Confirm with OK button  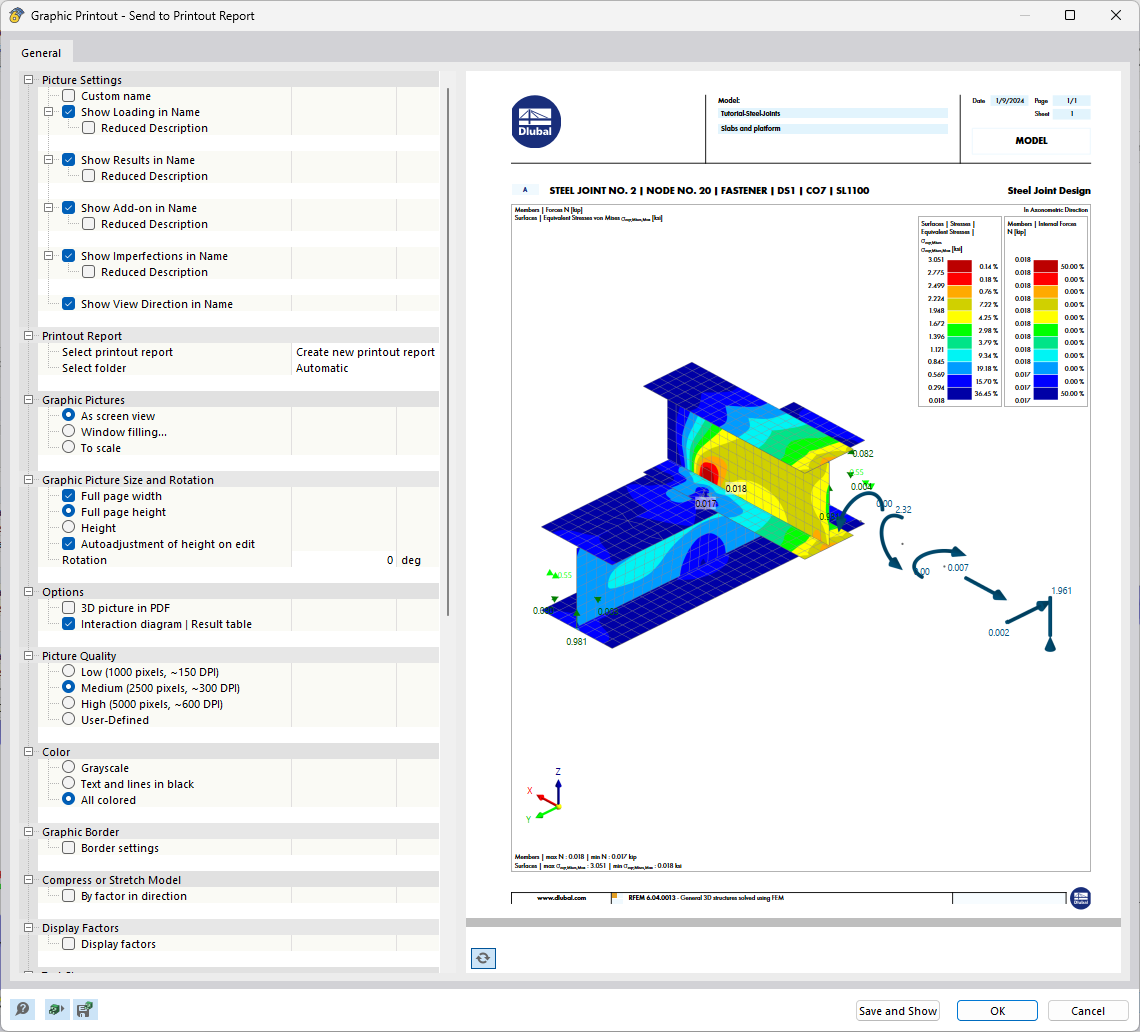997,1011
